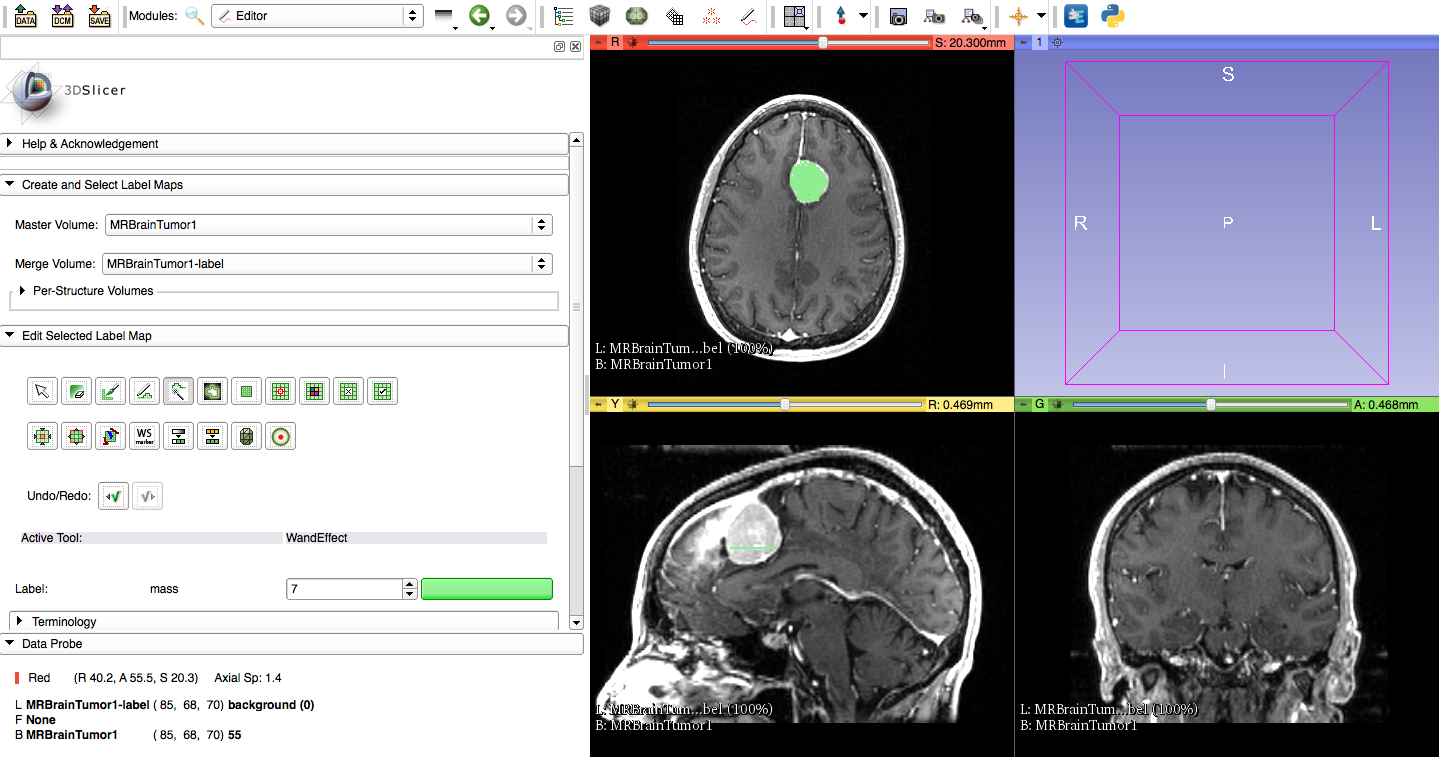This screenshot has width=1439, height=757.
Task: Click the Load DICOM (DCM) icon
Action: 62,16
